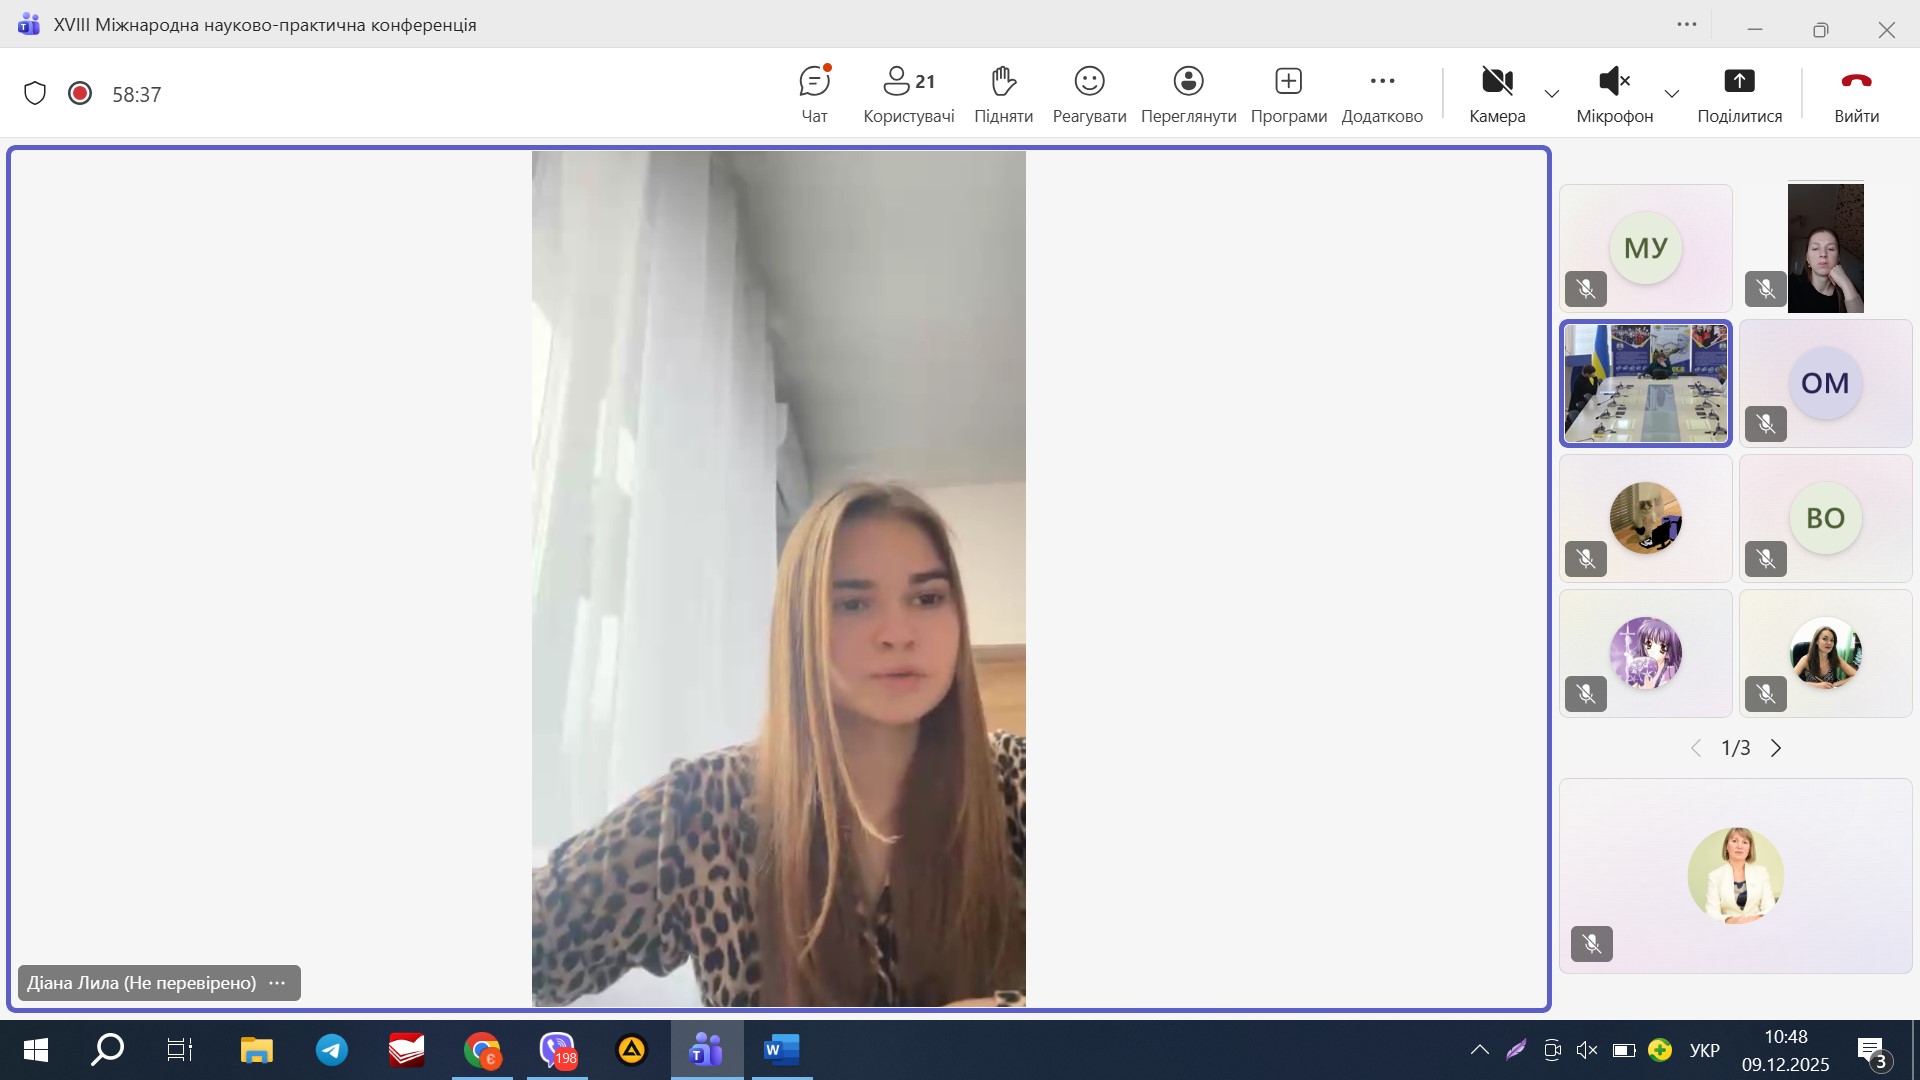Click the shield security icon
This screenshot has height=1080, width=1920.
click(x=35, y=94)
